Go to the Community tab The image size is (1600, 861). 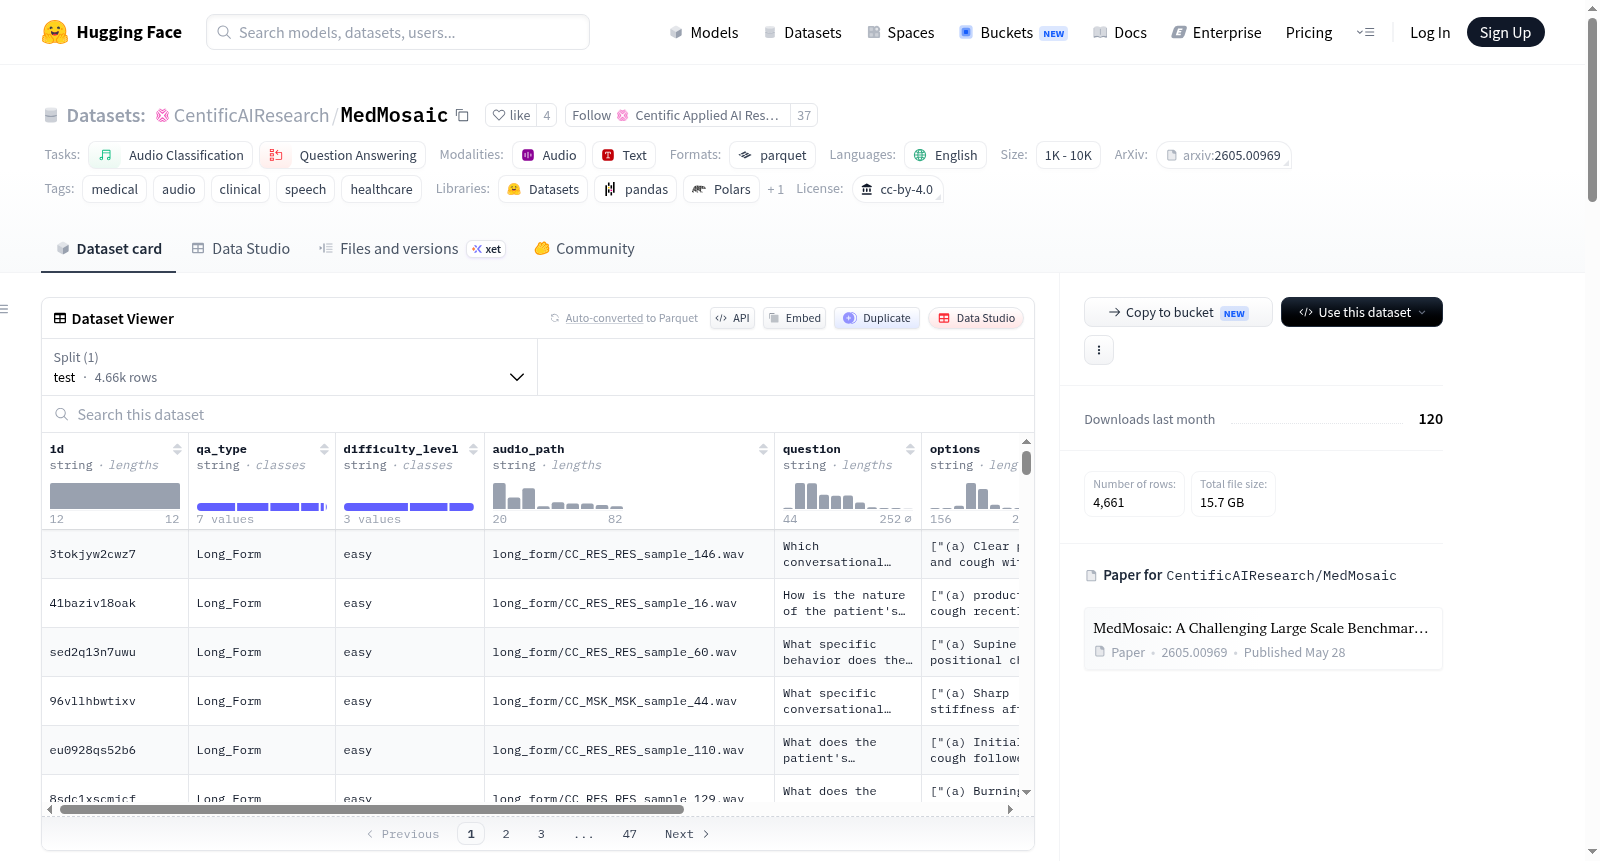[x=584, y=249]
